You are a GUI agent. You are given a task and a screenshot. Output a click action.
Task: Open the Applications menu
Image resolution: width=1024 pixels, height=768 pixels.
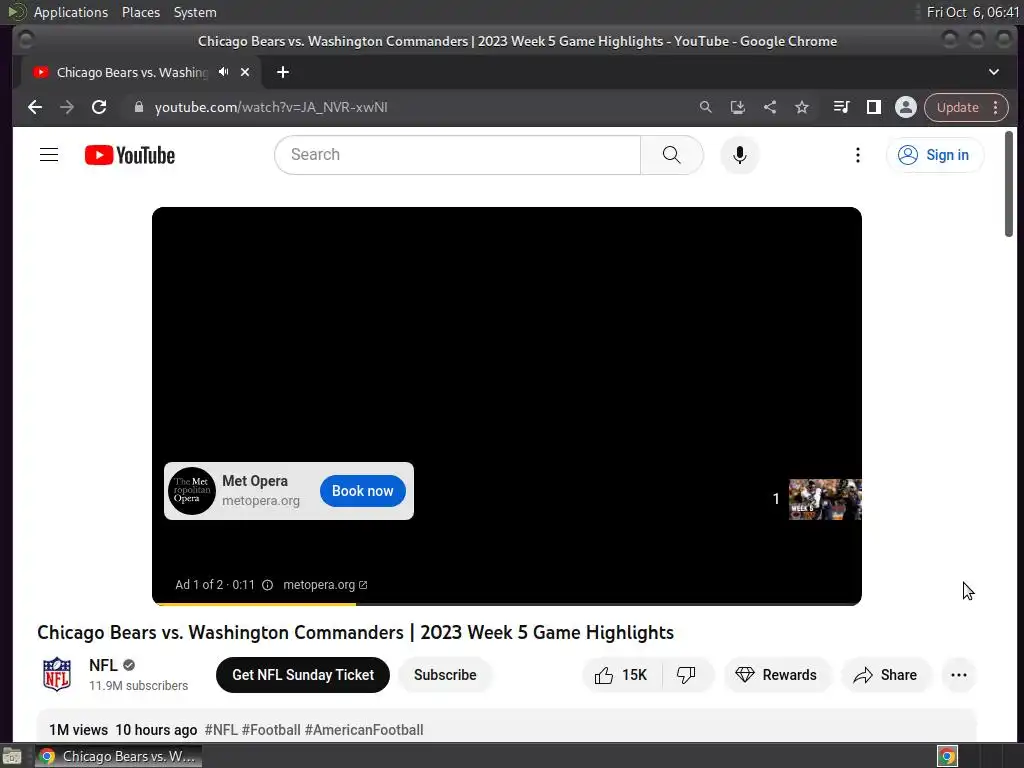[71, 12]
